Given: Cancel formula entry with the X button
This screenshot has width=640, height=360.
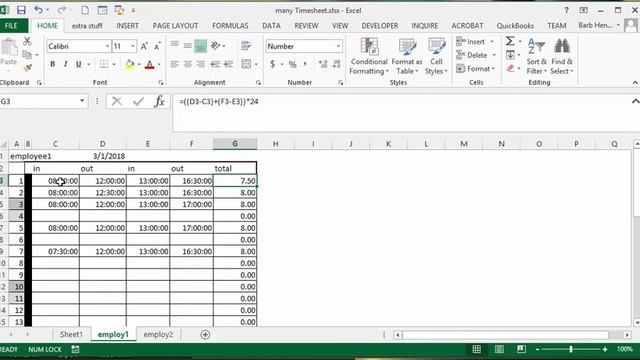Looking at the screenshot, I should tap(117, 101).
